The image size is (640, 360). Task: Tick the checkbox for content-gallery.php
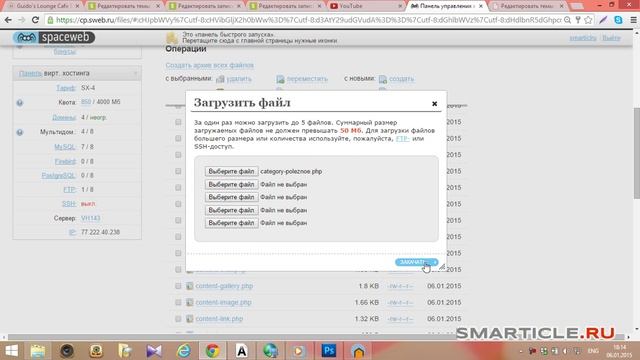pos(178,286)
